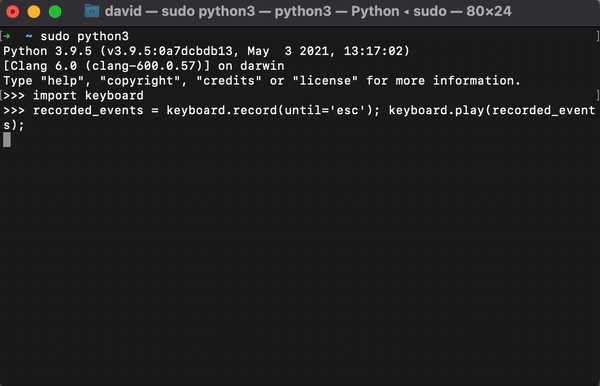The image size is (600, 386).
Task: Click the '80×24' size in title bar
Action: 489,11
